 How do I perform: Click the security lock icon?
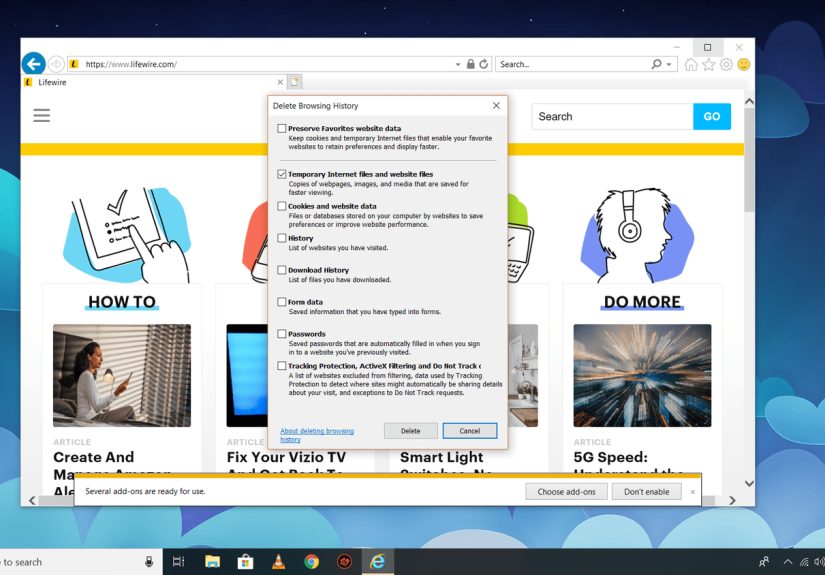click(x=471, y=64)
